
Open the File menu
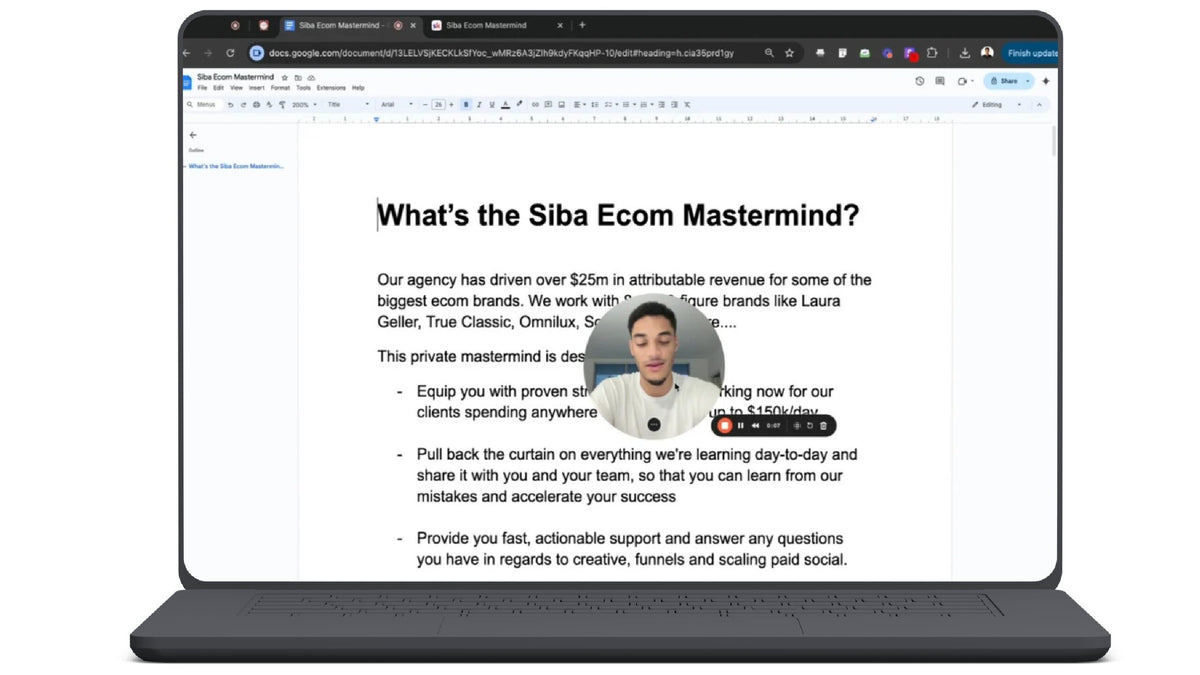click(202, 88)
